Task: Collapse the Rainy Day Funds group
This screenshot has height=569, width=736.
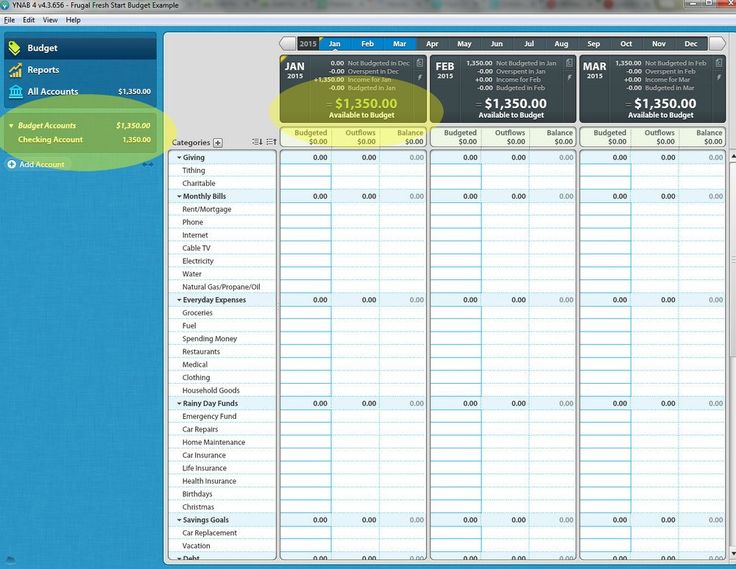Action: 179,403
